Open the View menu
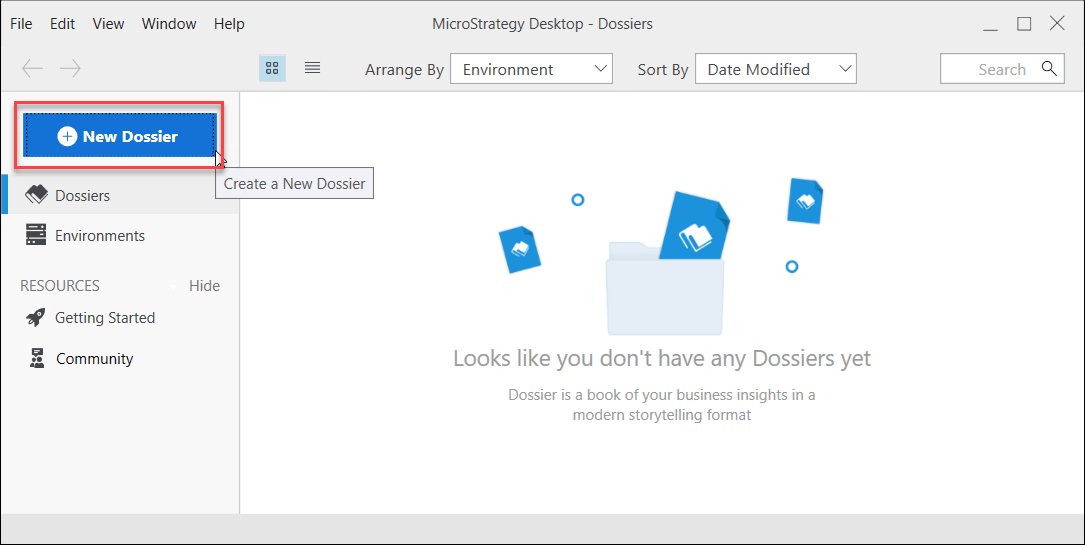 pyautogui.click(x=109, y=24)
